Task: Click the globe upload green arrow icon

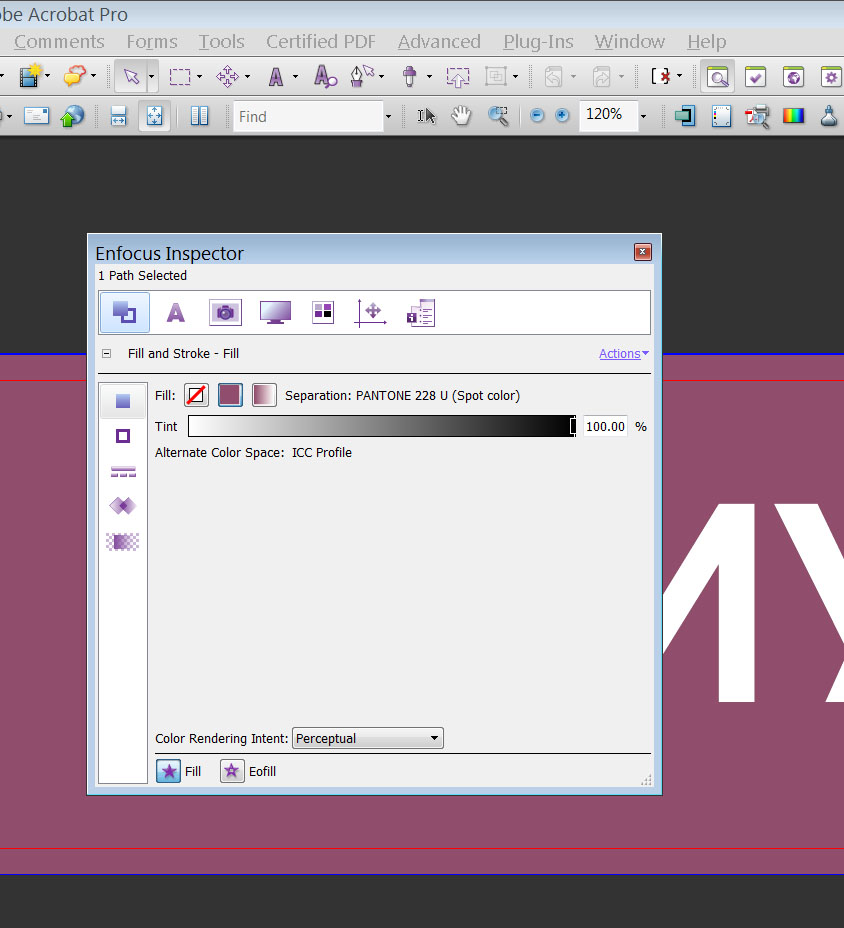Action: click(x=72, y=115)
